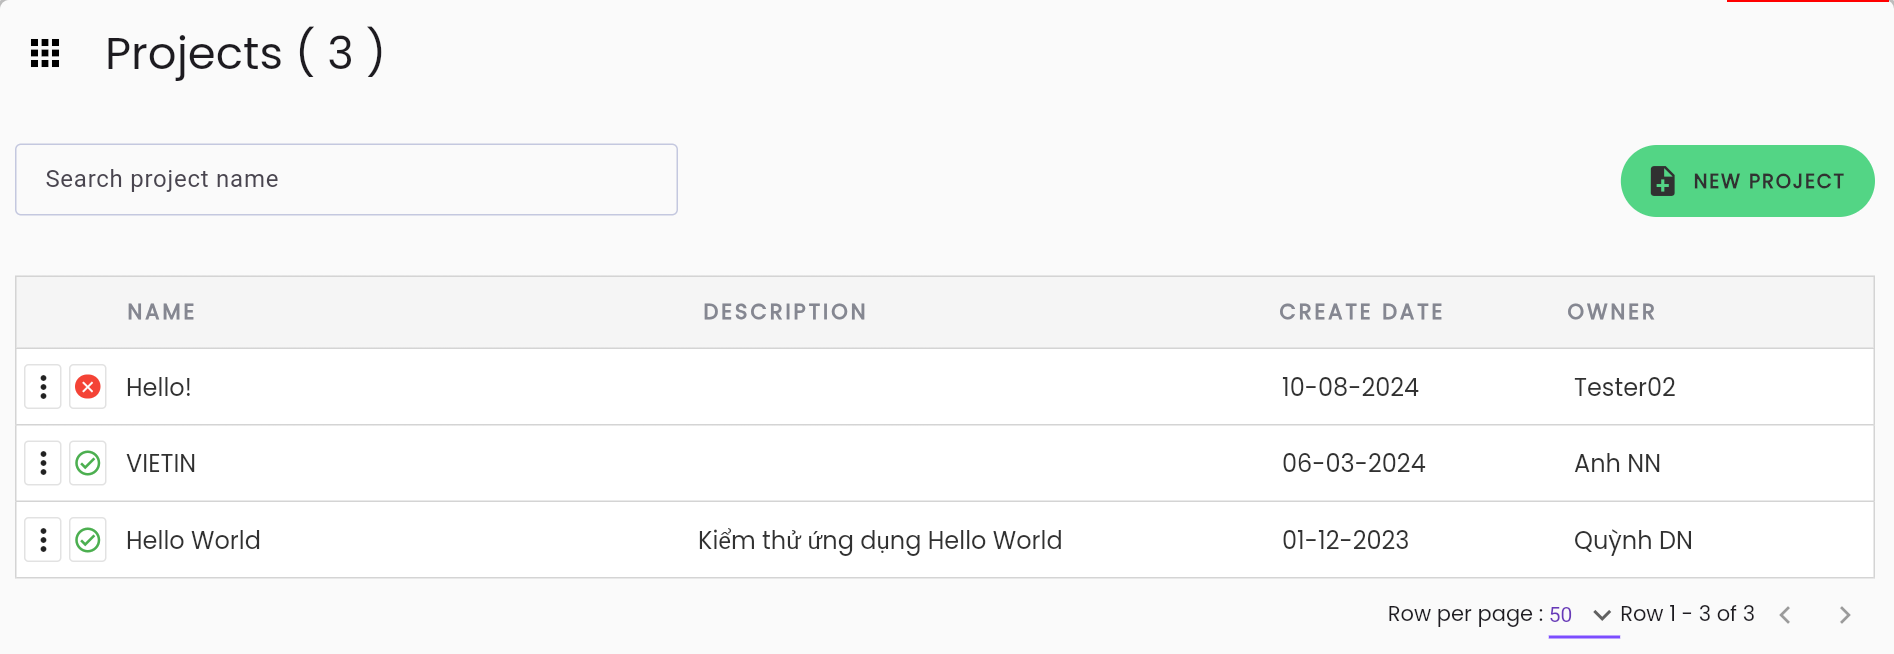Image resolution: width=1894 pixels, height=654 pixels.
Task: Select the create date 01-12-2023
Action: (x=1345, y=540)
